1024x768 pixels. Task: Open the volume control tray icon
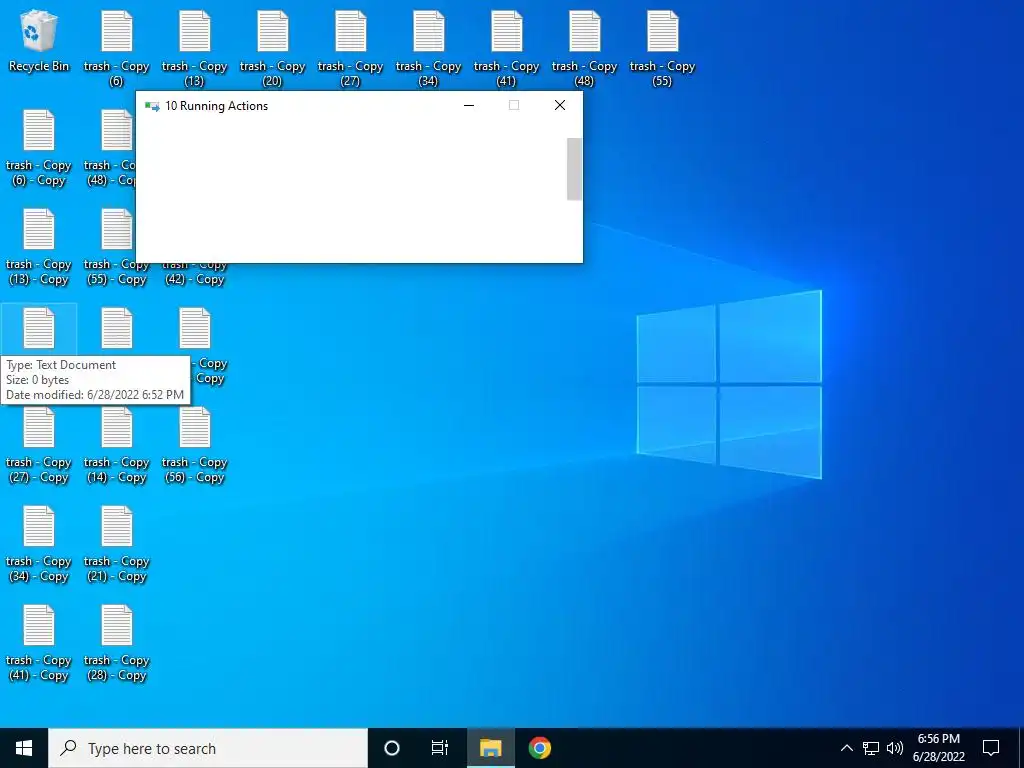pyautogui.click(x=895, y=748)
